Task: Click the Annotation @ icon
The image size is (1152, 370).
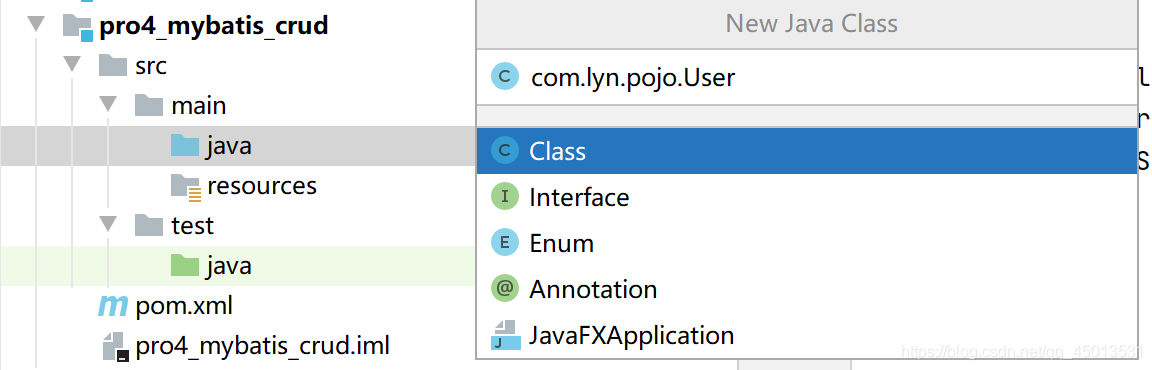Action: pyautogui.click(x=505, y=289)
